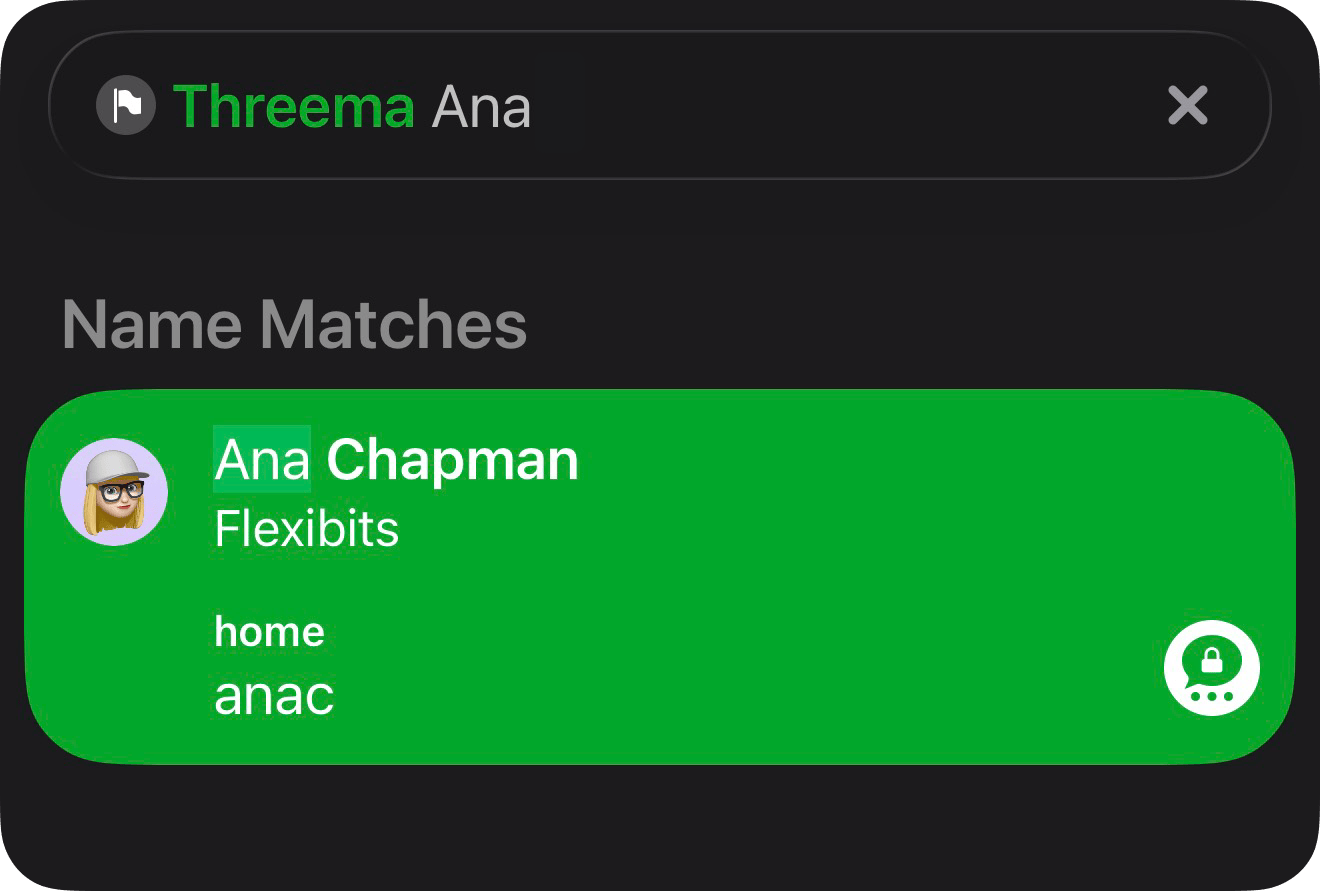Click the typed query text Ana
1320x891 pixels.
[x=481, y=106]
